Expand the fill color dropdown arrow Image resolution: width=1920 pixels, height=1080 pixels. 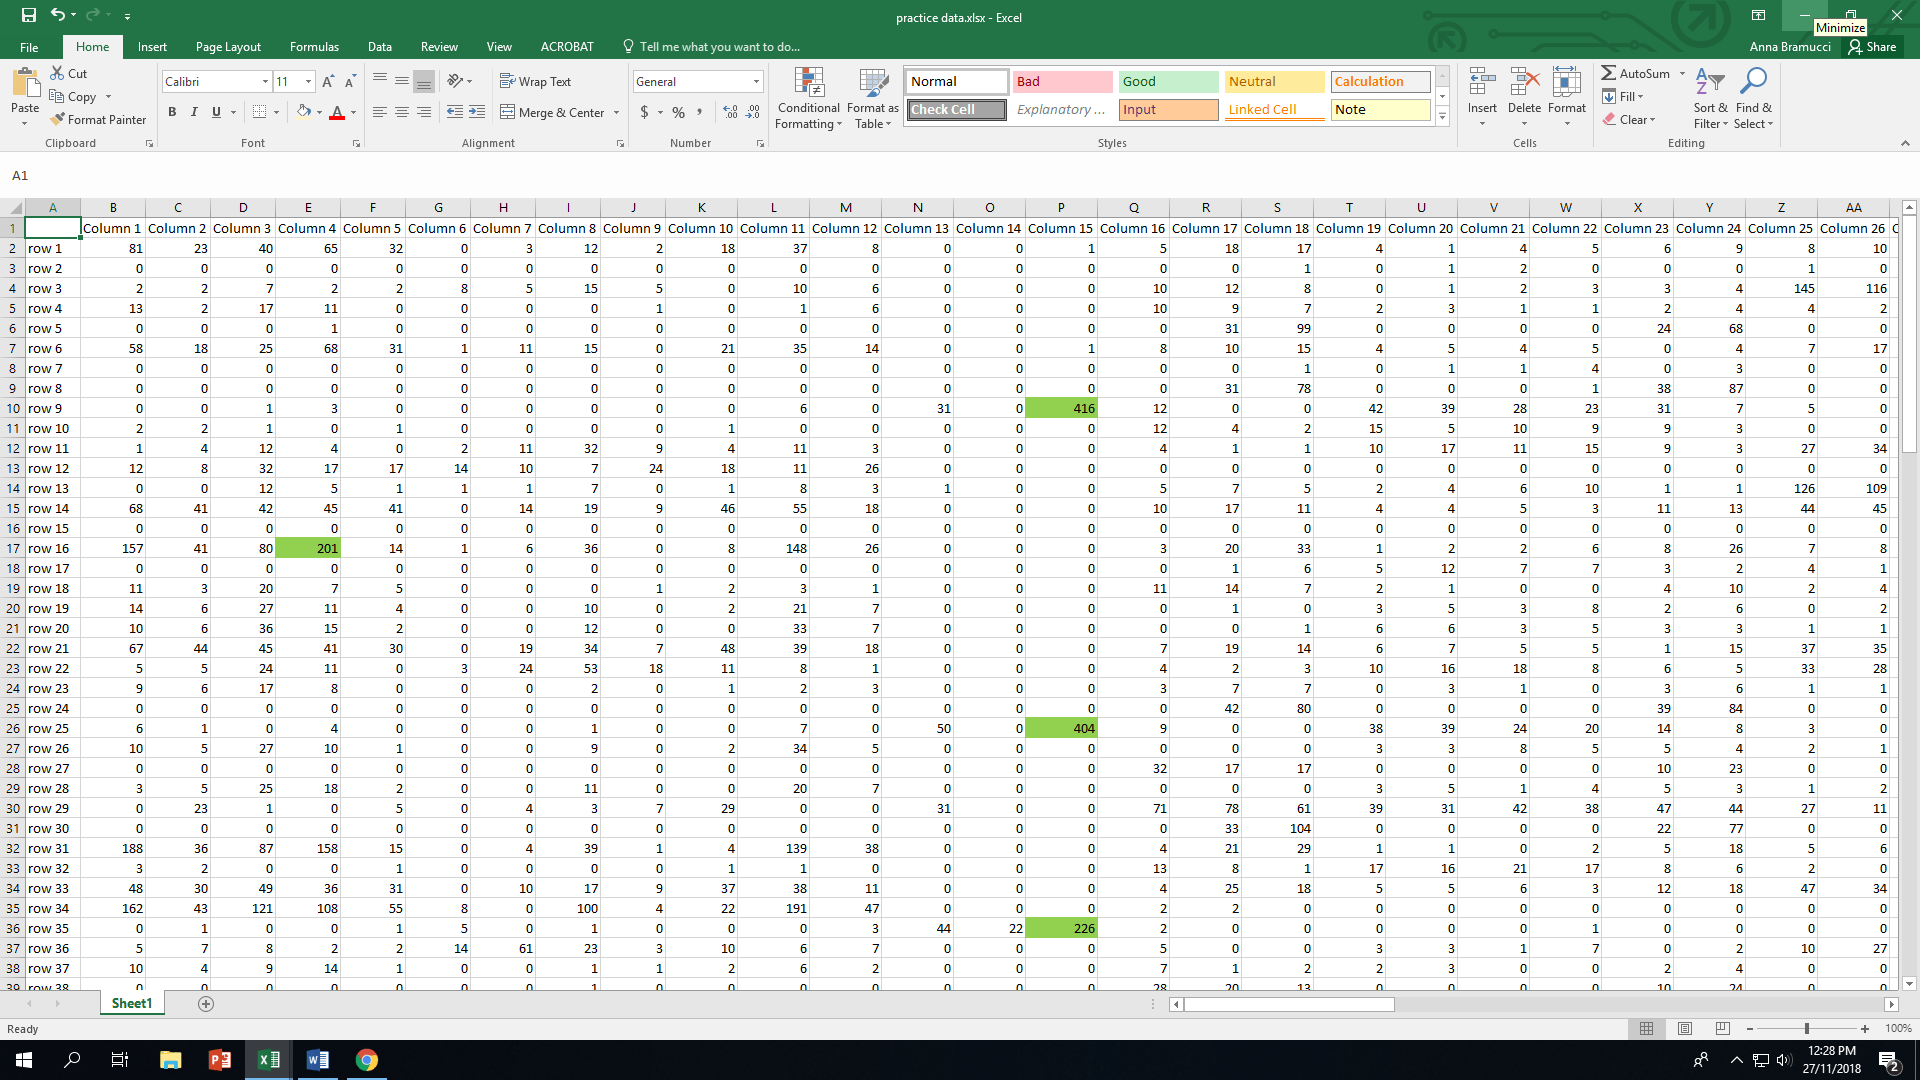pyautogui.click(x=318, y=112)
